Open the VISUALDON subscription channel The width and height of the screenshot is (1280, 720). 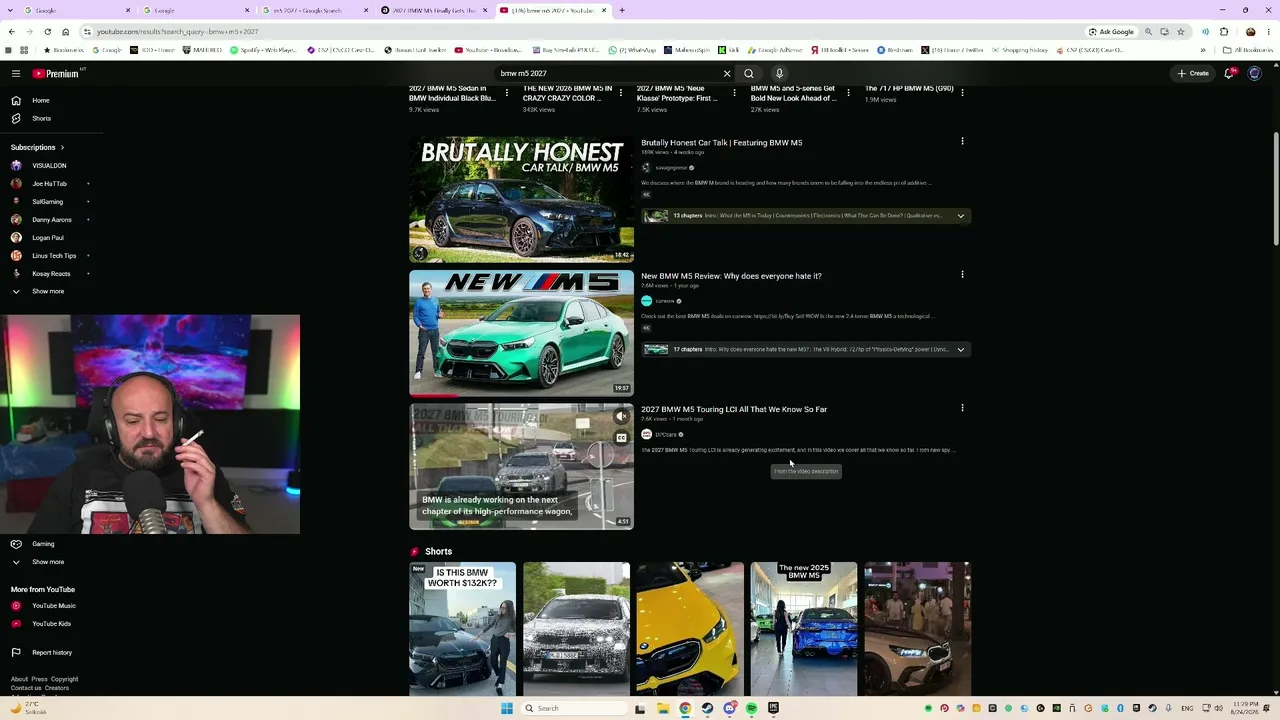point(48,165)
